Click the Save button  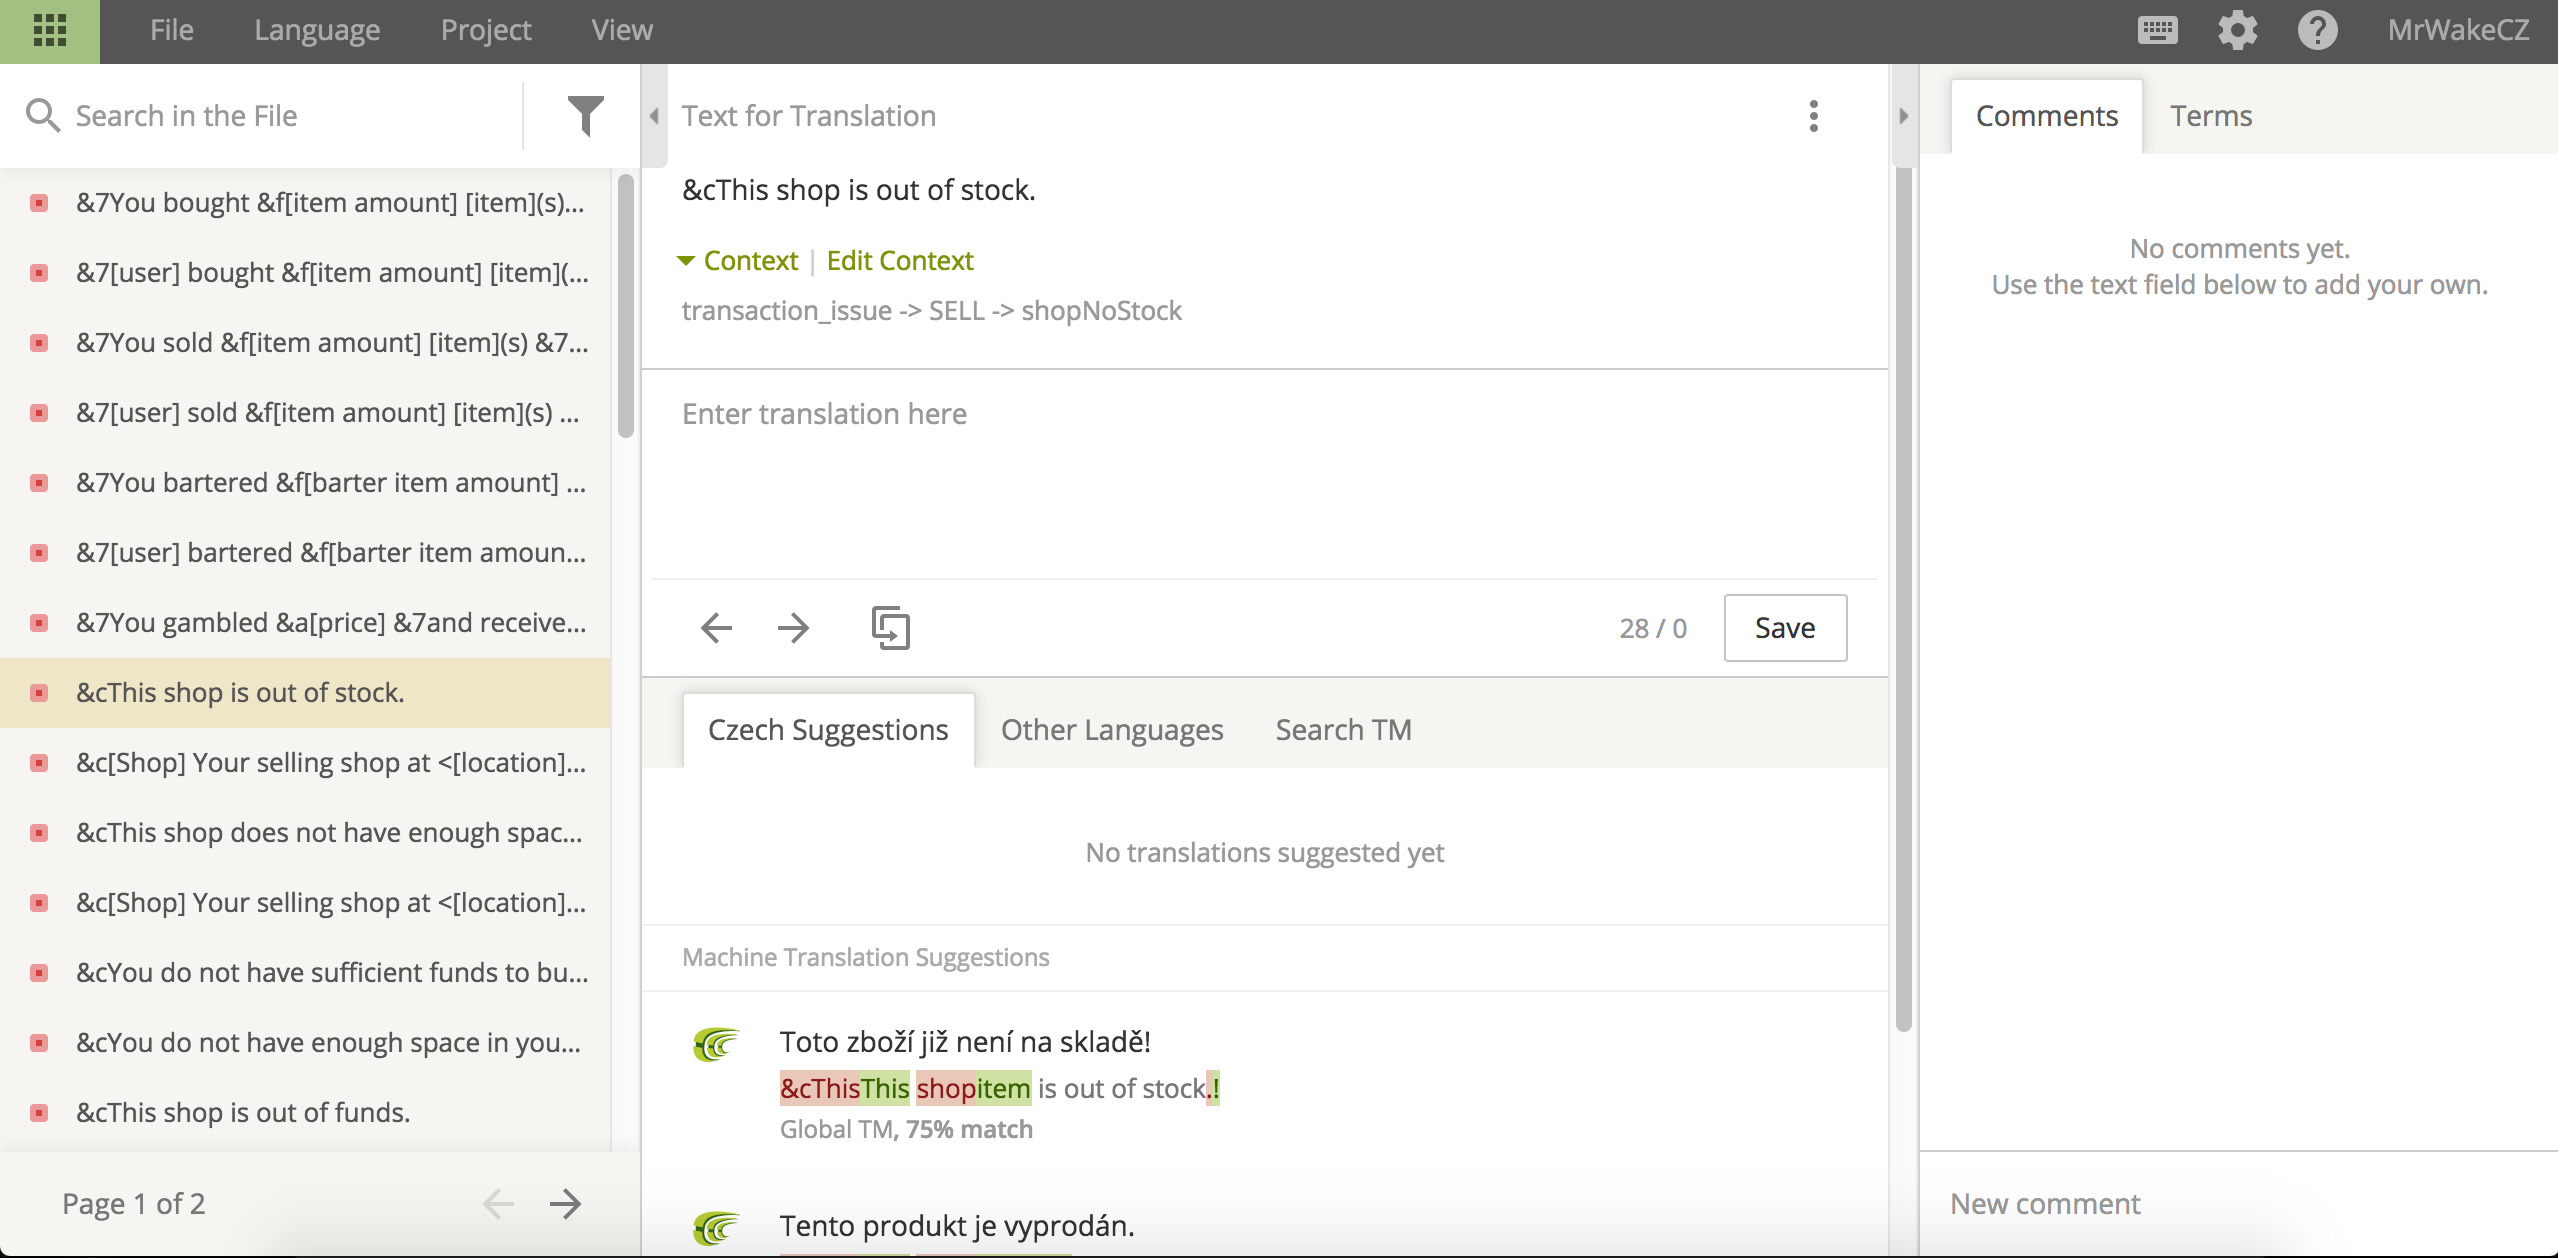click(1785, 628)
